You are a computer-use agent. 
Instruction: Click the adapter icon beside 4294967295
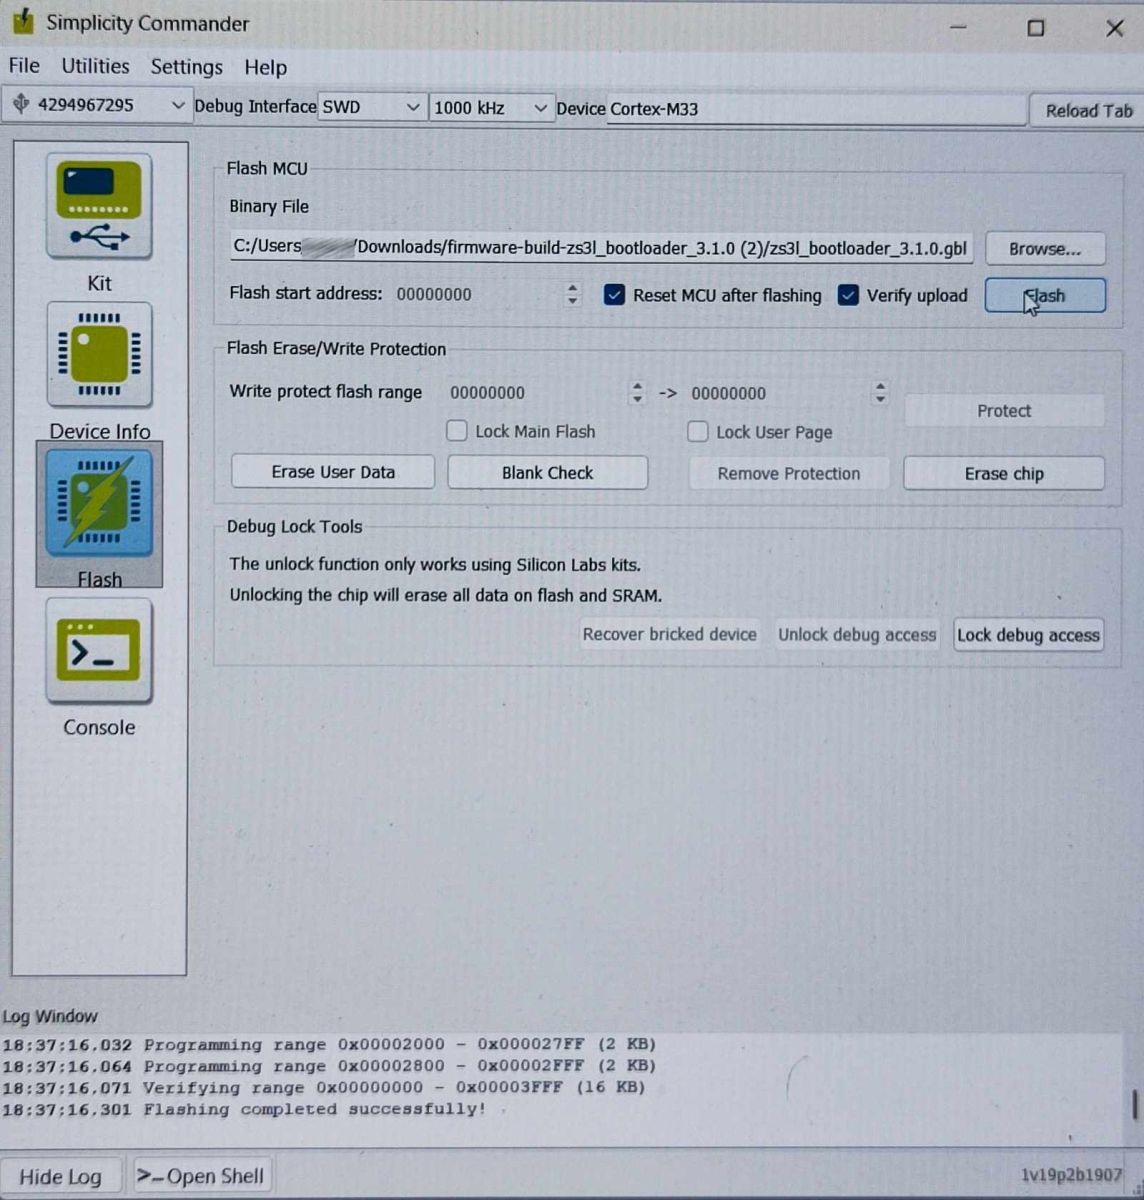click(21, 104)
